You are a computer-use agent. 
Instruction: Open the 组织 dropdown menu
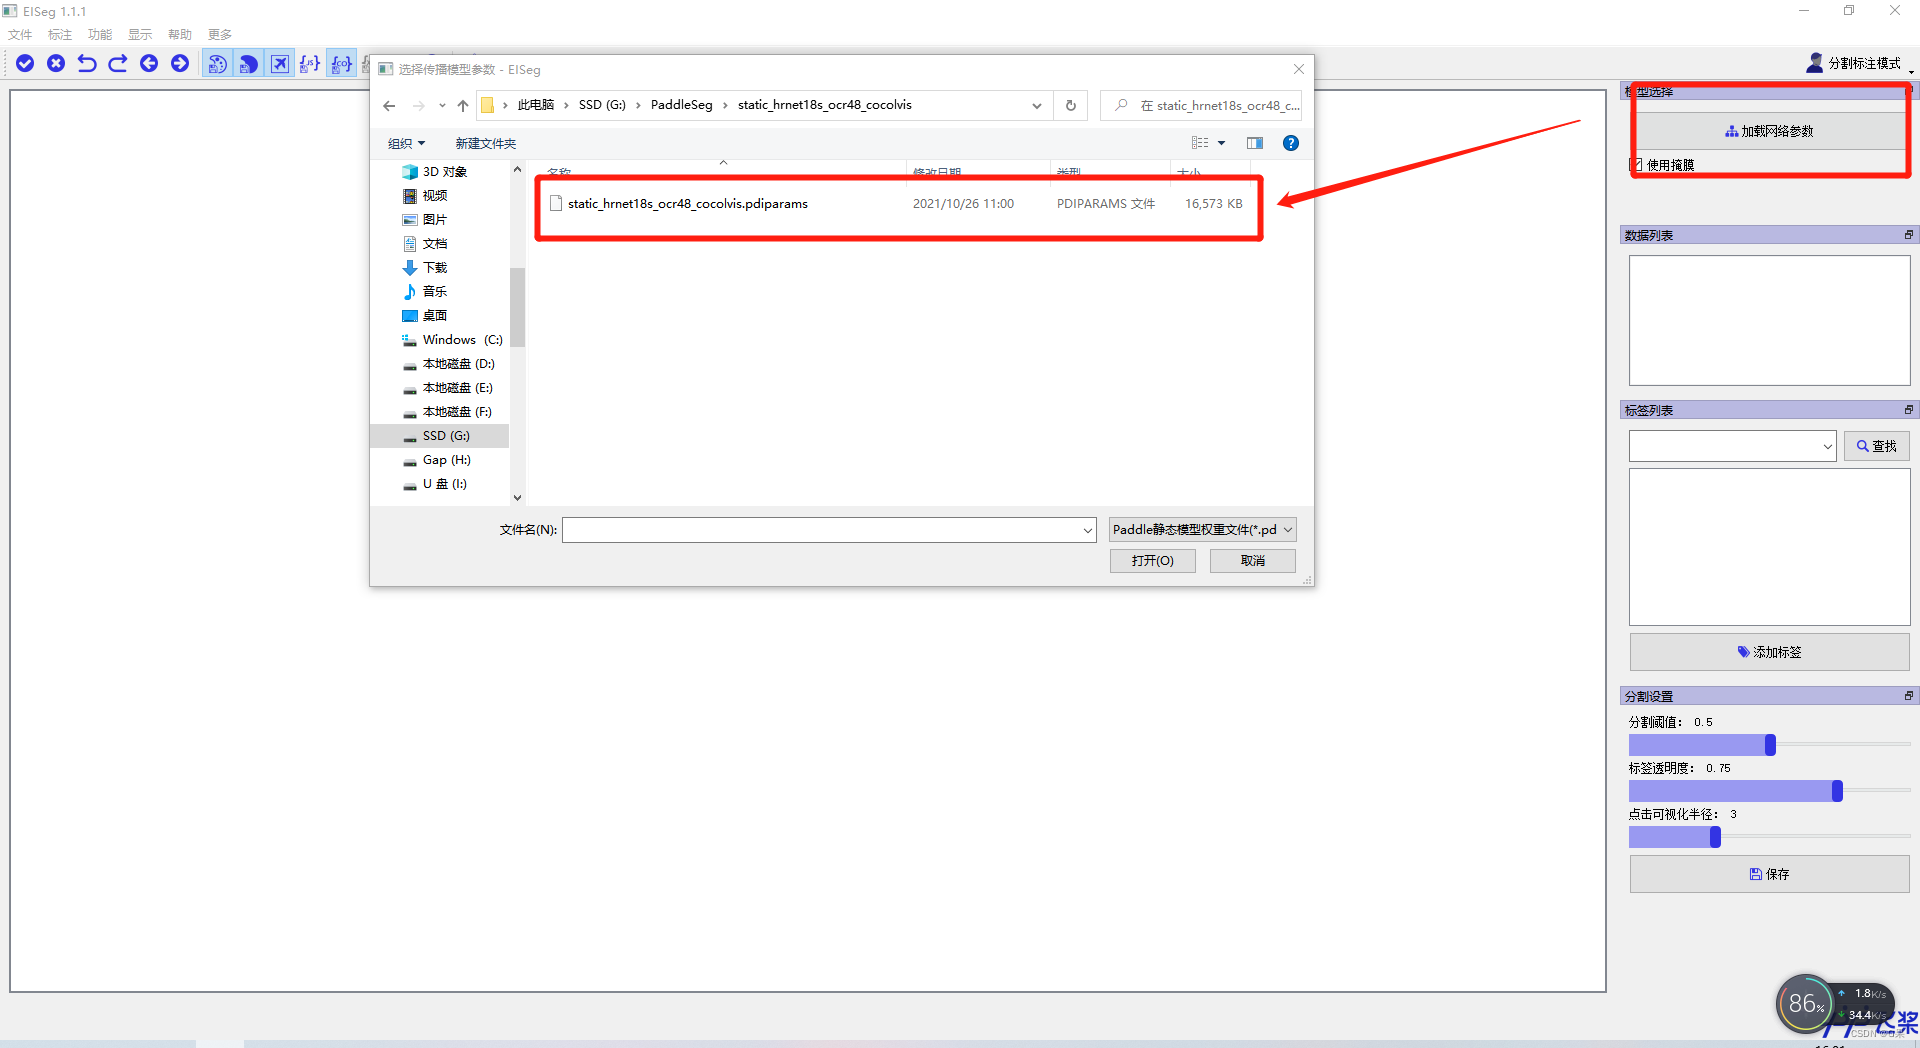pyautogui.click(x=406, y=143)
